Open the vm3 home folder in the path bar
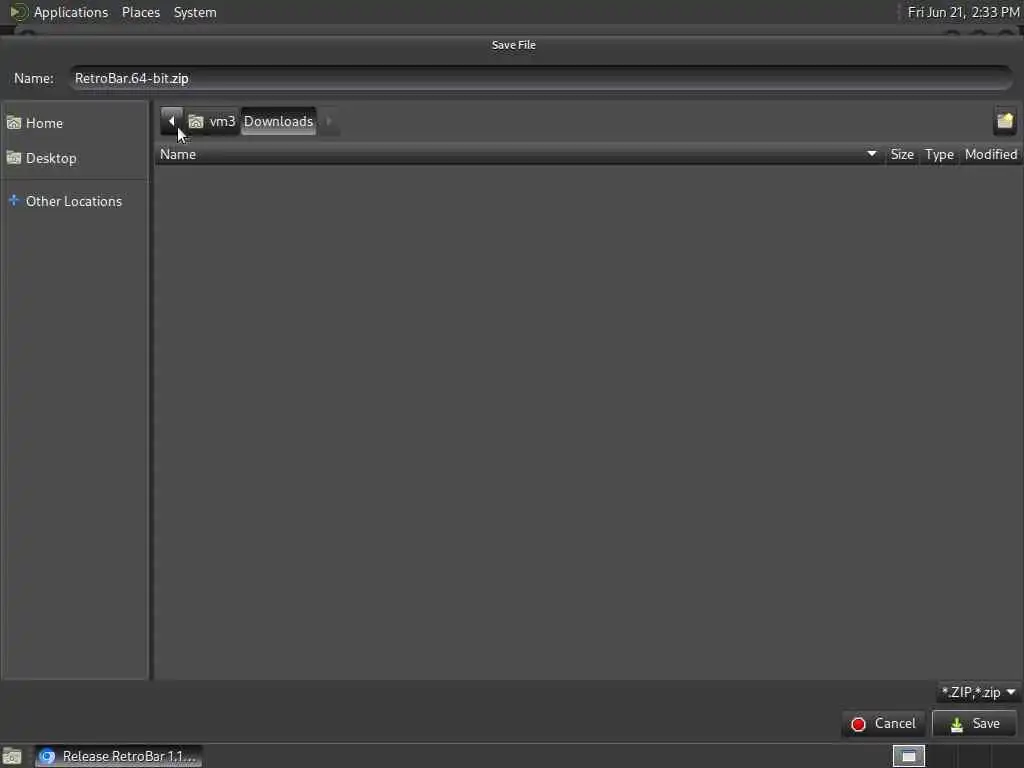The width and height of the screenshot is (1024, 768). click(x=212, y=121)
